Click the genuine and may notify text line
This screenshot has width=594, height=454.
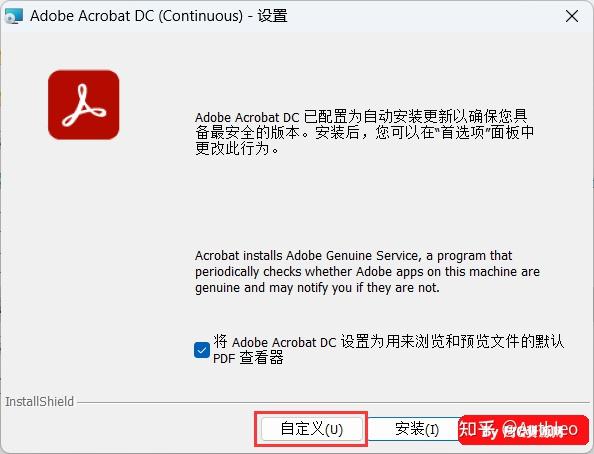pos(317,288)
